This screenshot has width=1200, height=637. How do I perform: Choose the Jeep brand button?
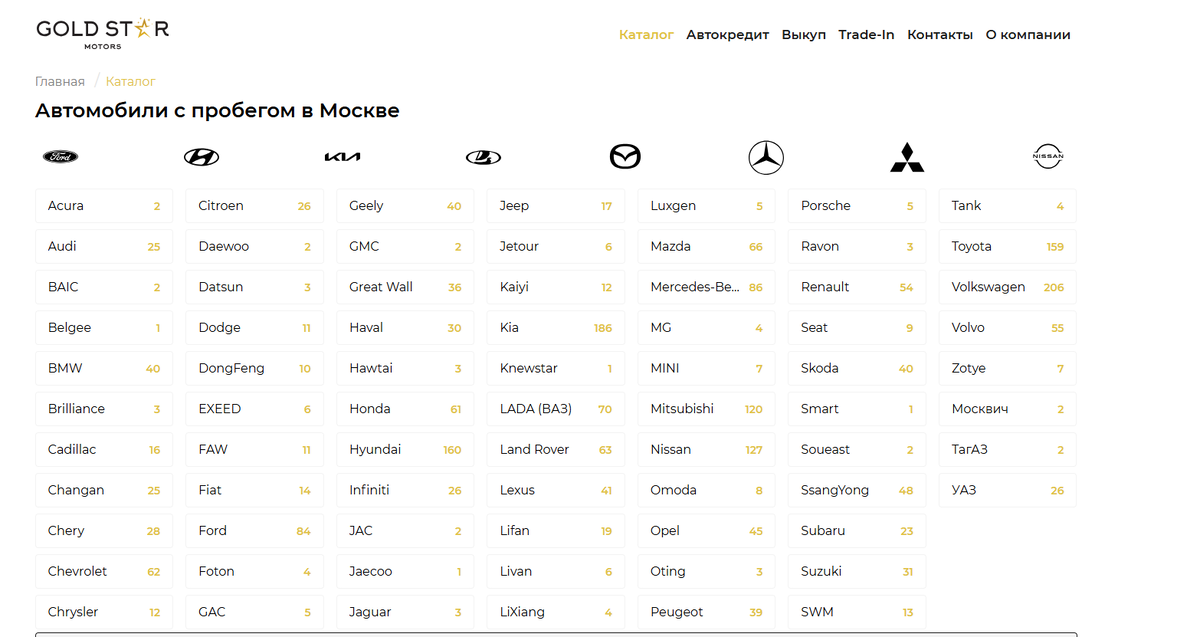[x=556, y=206]
